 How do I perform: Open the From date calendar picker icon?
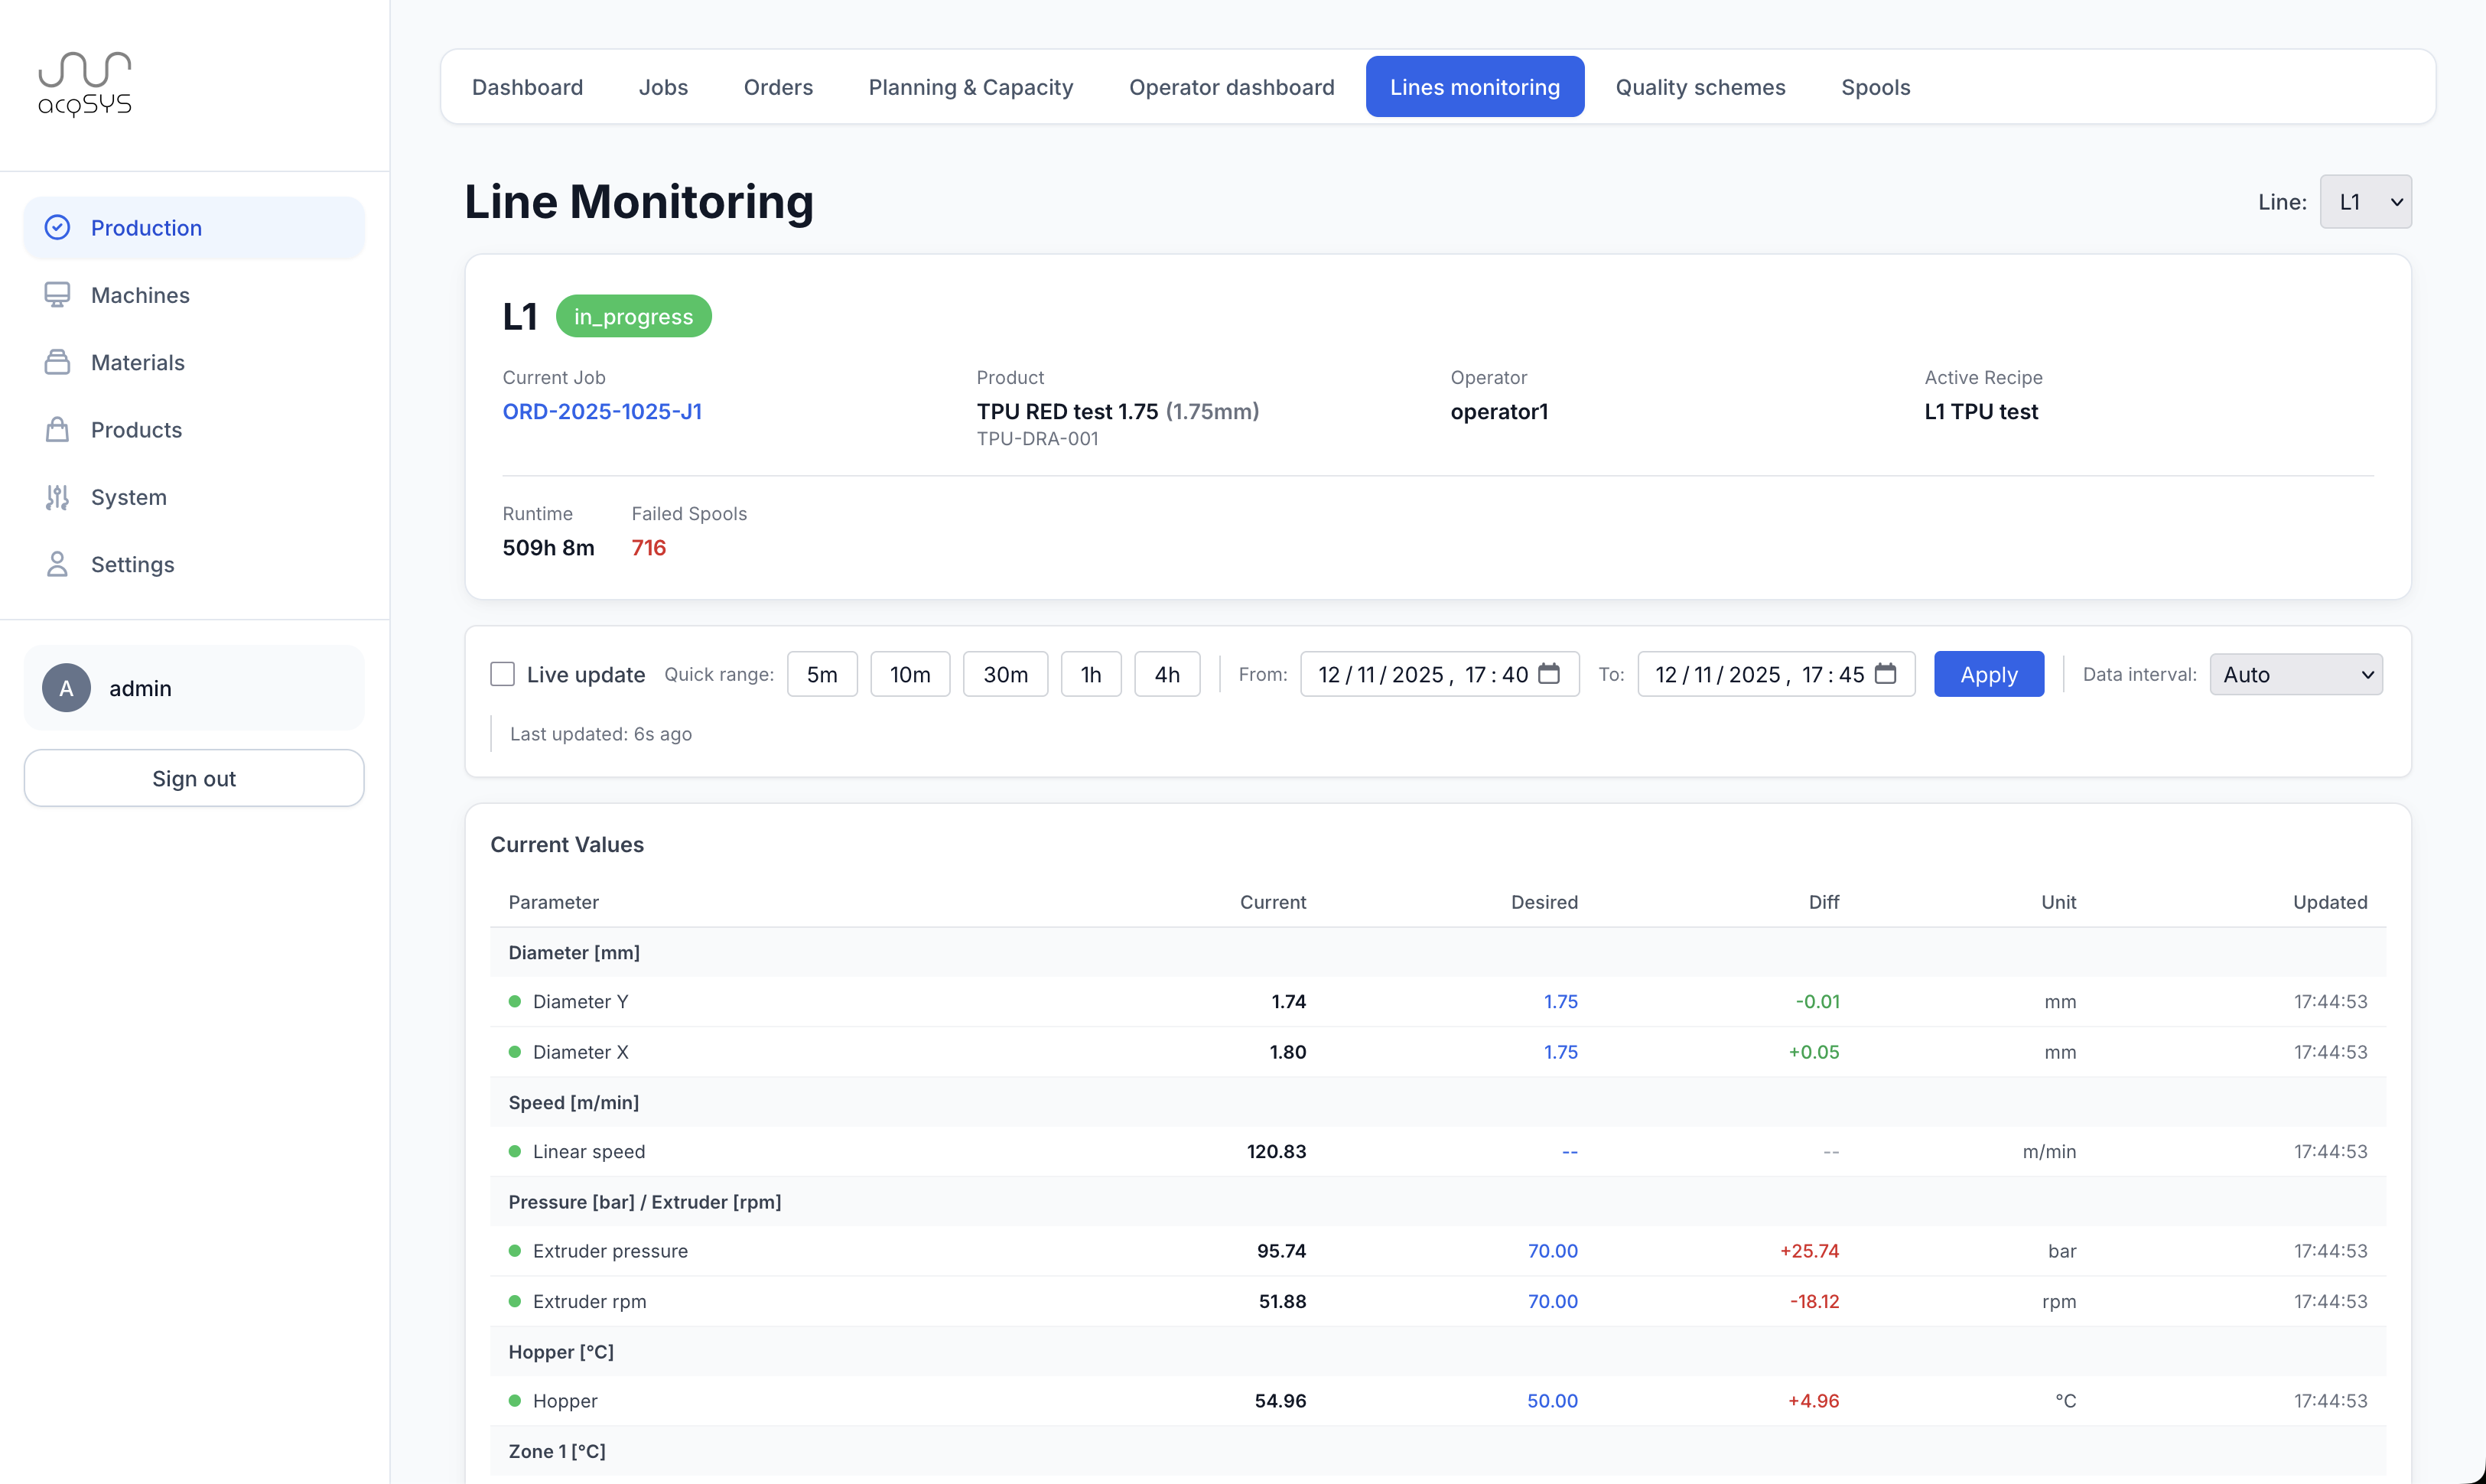(1548, 674)
